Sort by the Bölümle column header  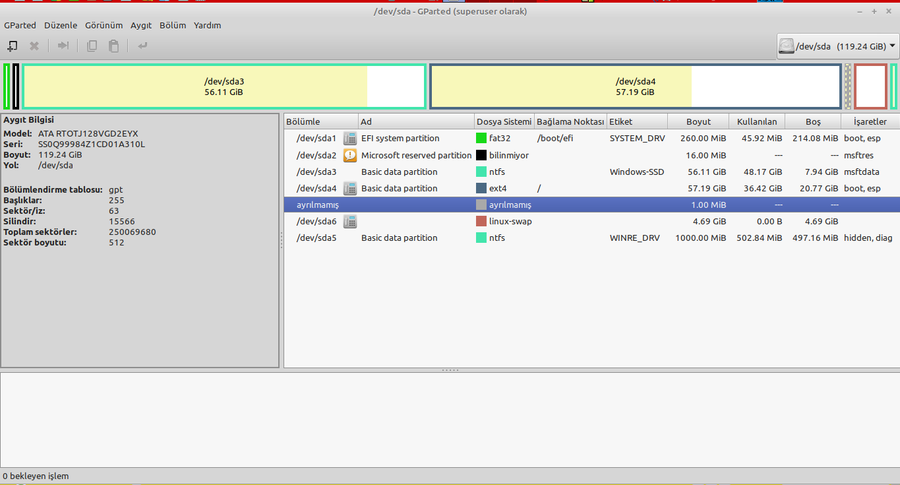point(321,122)
